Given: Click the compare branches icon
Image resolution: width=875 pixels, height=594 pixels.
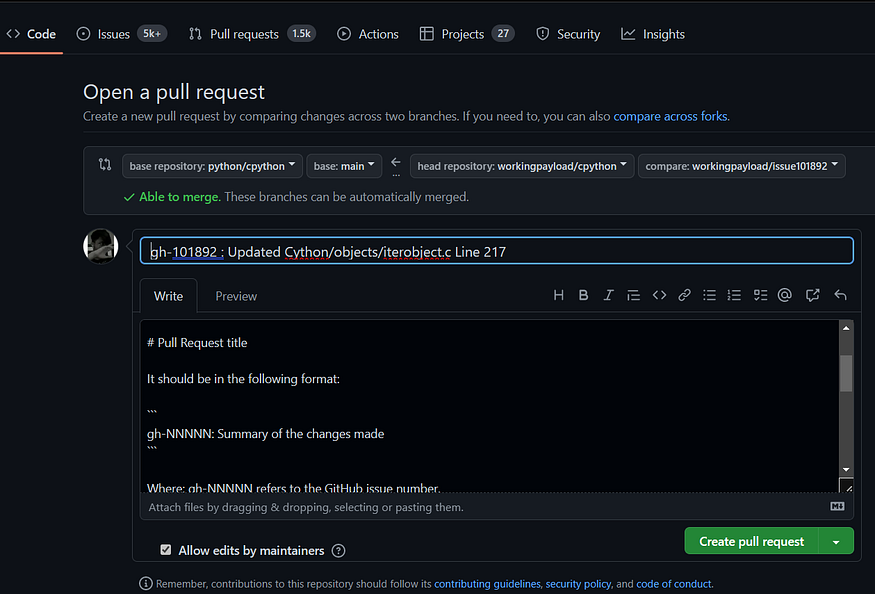Looking at the screenshot, I should [104, 165].
